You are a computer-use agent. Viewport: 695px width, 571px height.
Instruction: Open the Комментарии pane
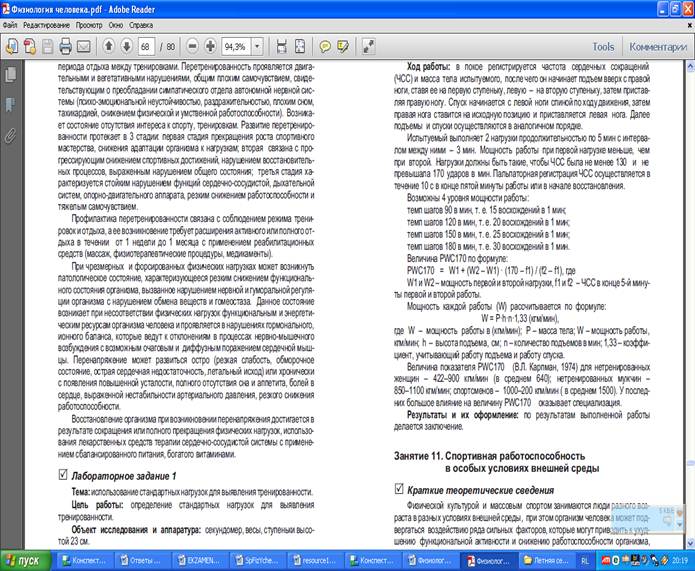point(658,47)
